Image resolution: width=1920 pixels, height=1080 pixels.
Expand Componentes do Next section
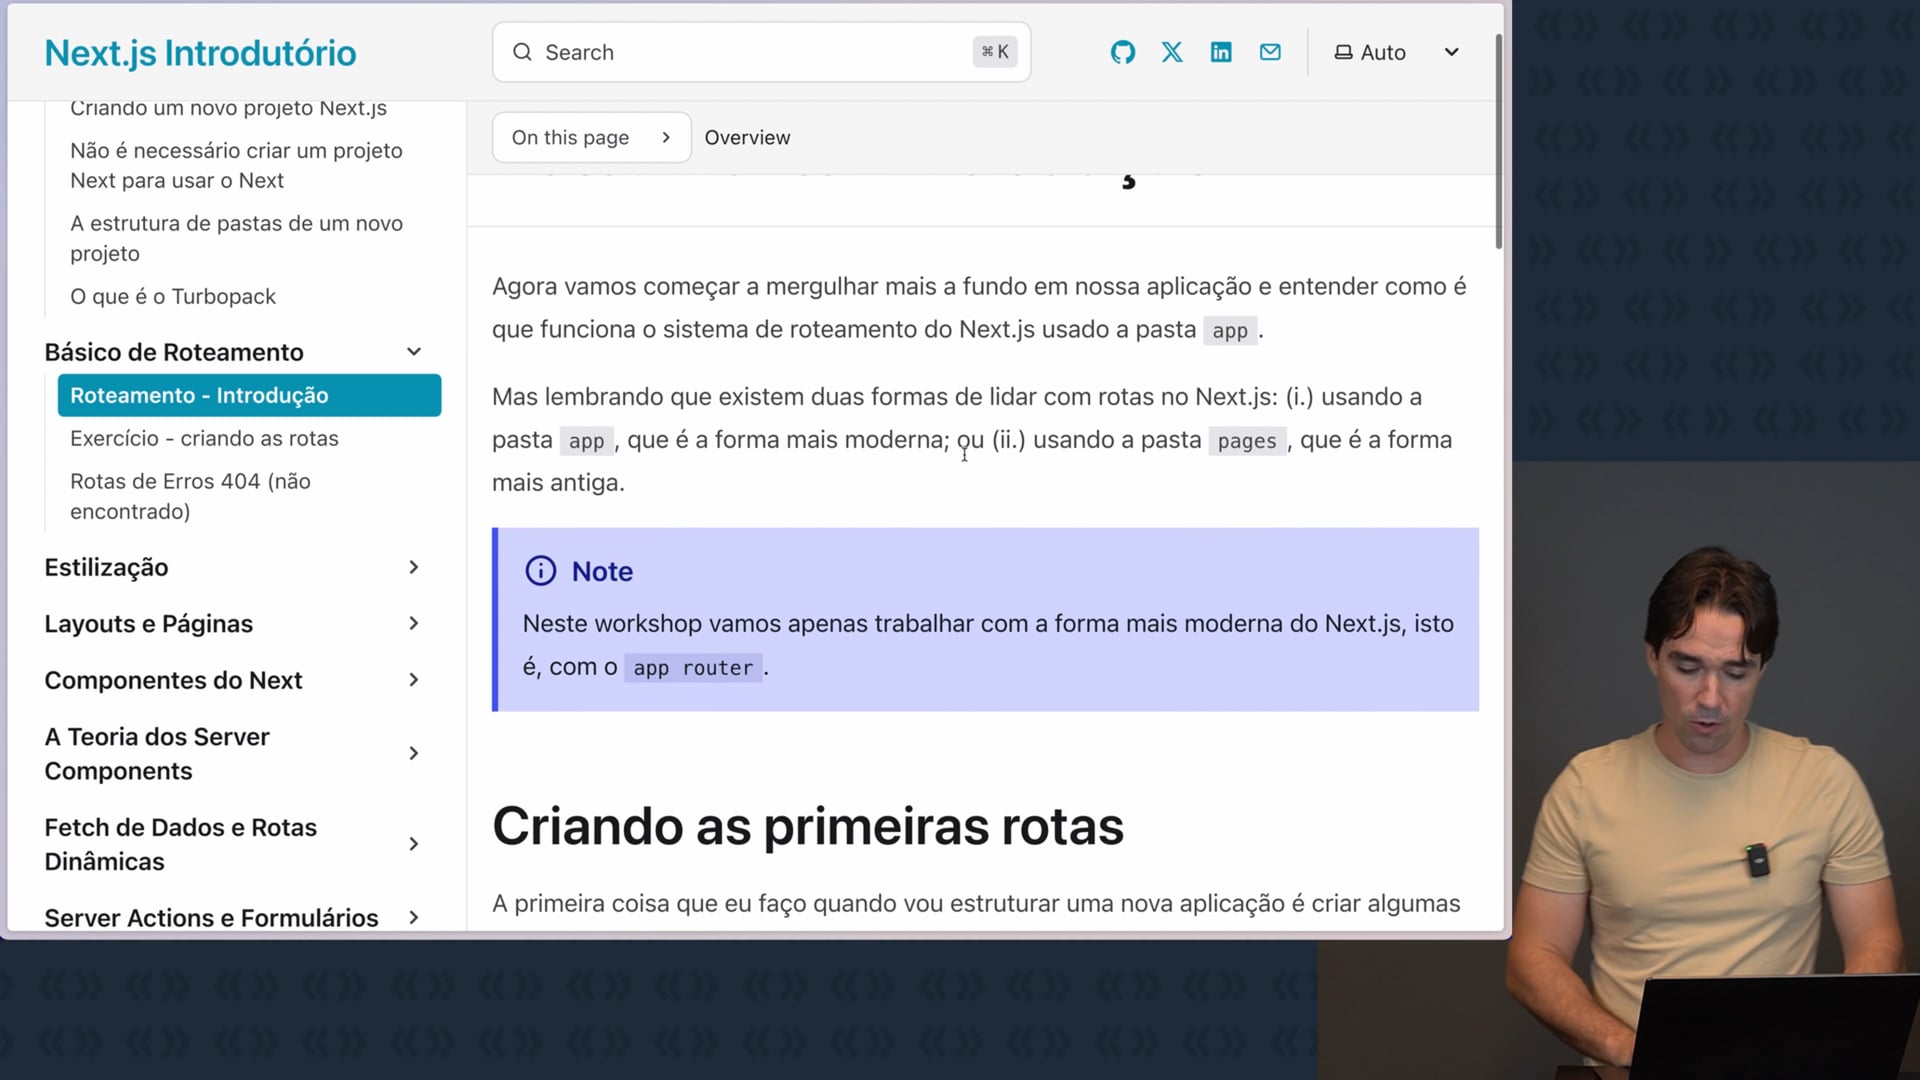tap(414, 680)
